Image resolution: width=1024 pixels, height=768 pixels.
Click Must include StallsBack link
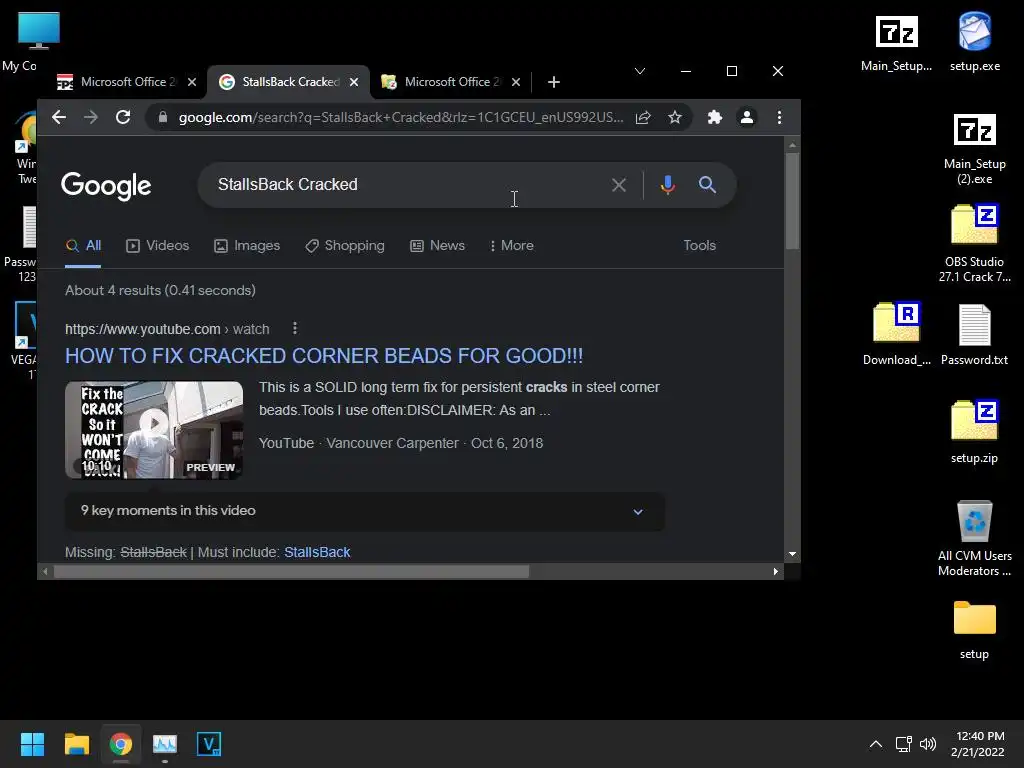[x=317, y=552]
